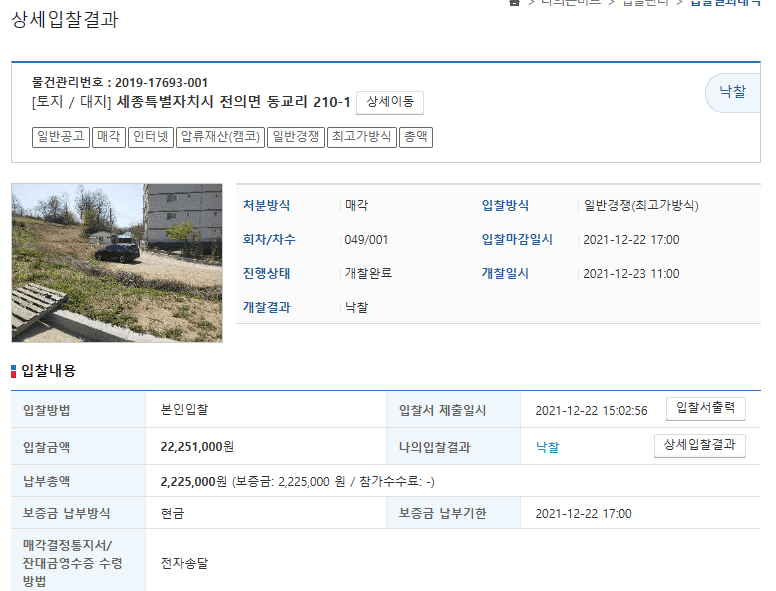Click the 납부총액 value 2,225,000원

(x=194, y=481)
